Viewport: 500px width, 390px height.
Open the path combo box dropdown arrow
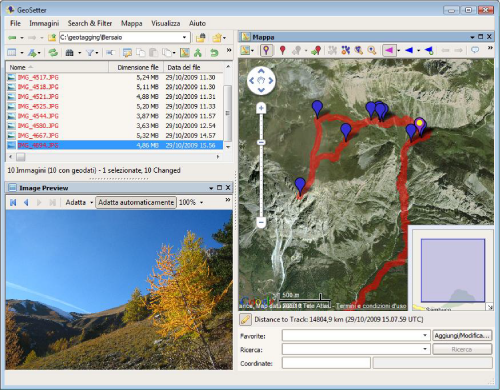tap(184, 37)
